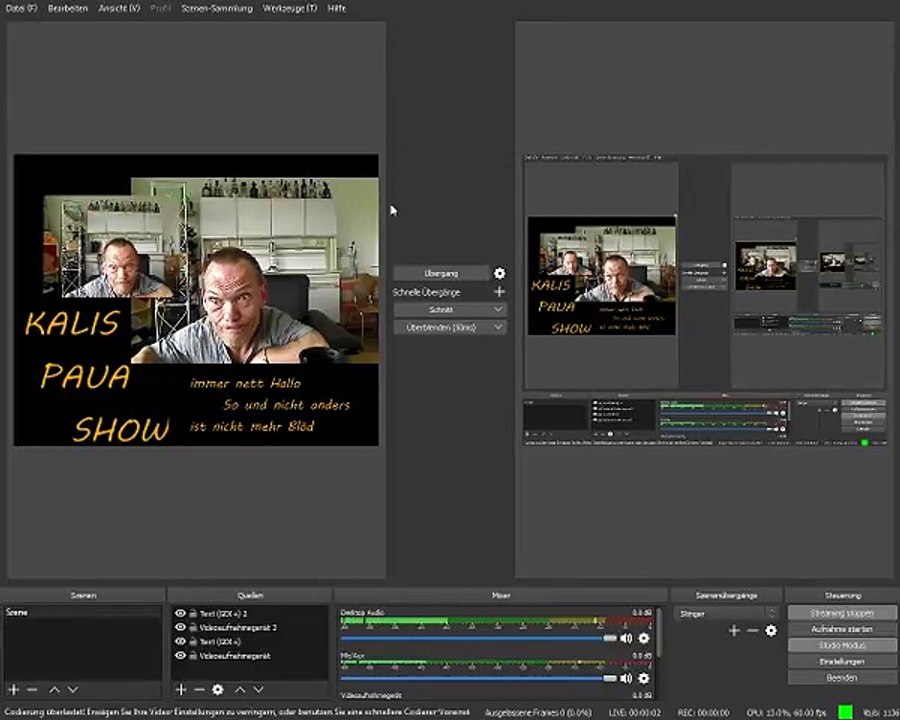Add a new scene in Szenen panel
Screen dimensions: 900x720
click(14, 689)
